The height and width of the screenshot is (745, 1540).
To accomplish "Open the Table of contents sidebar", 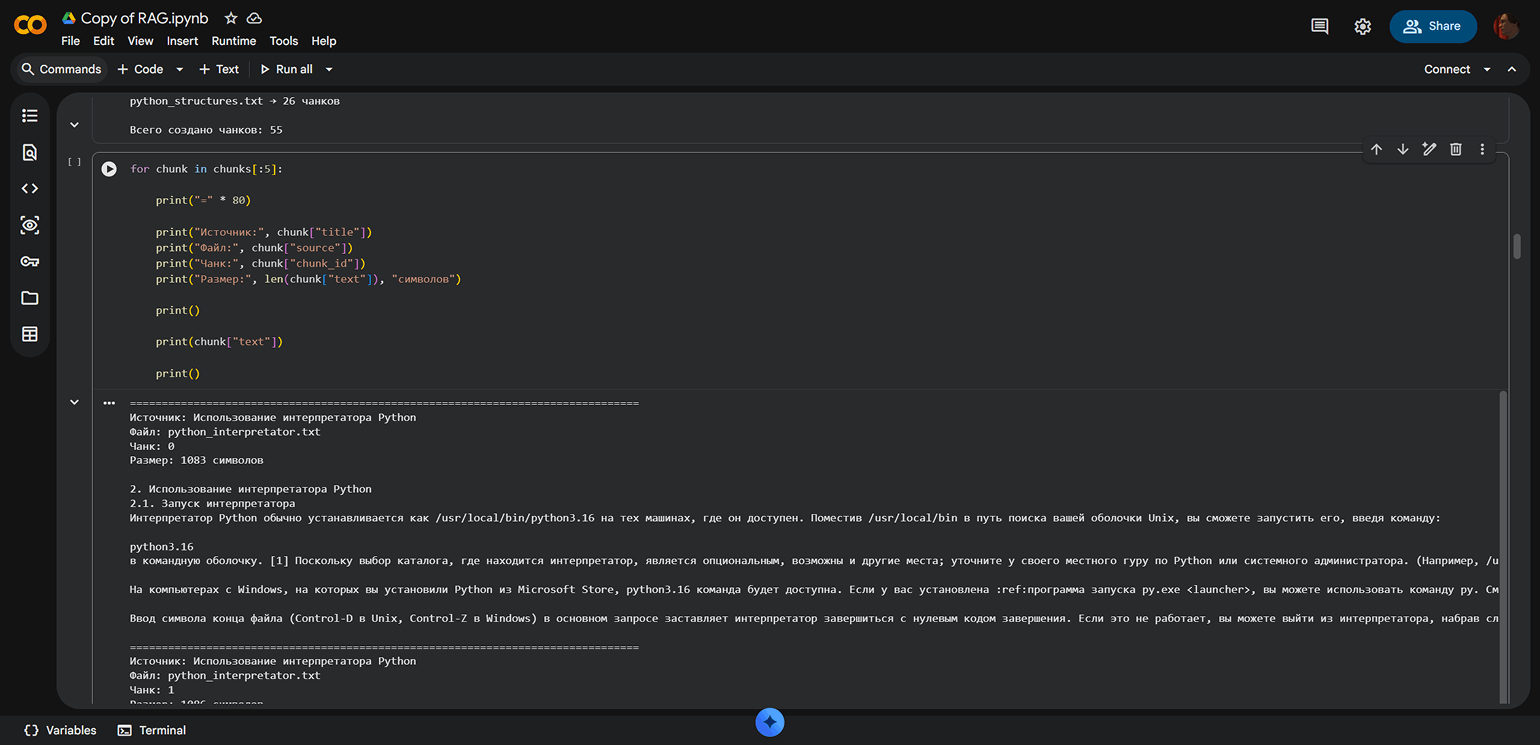I will 30,116.
